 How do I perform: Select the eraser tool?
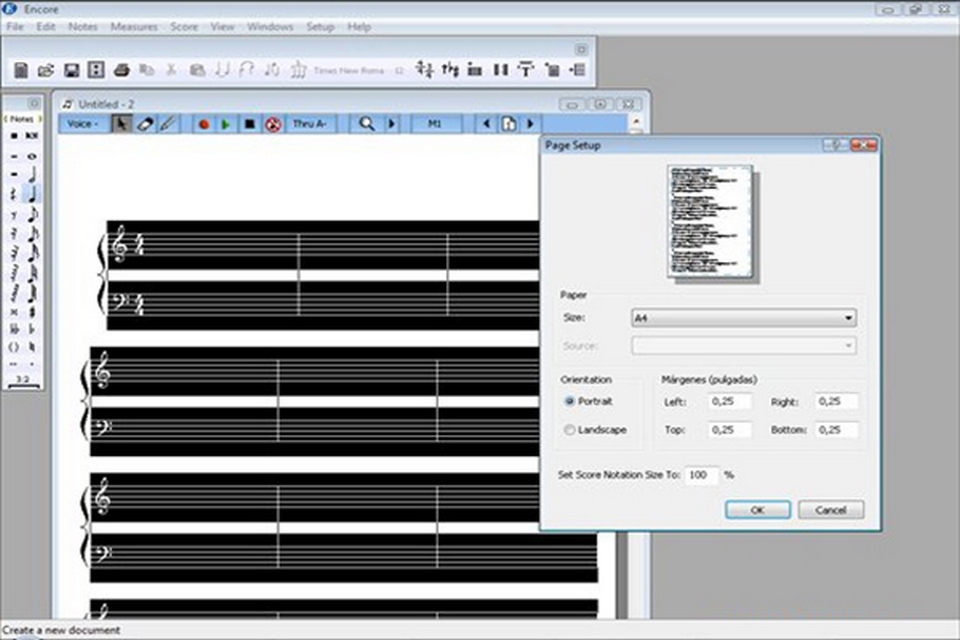(x=145, y=124)
